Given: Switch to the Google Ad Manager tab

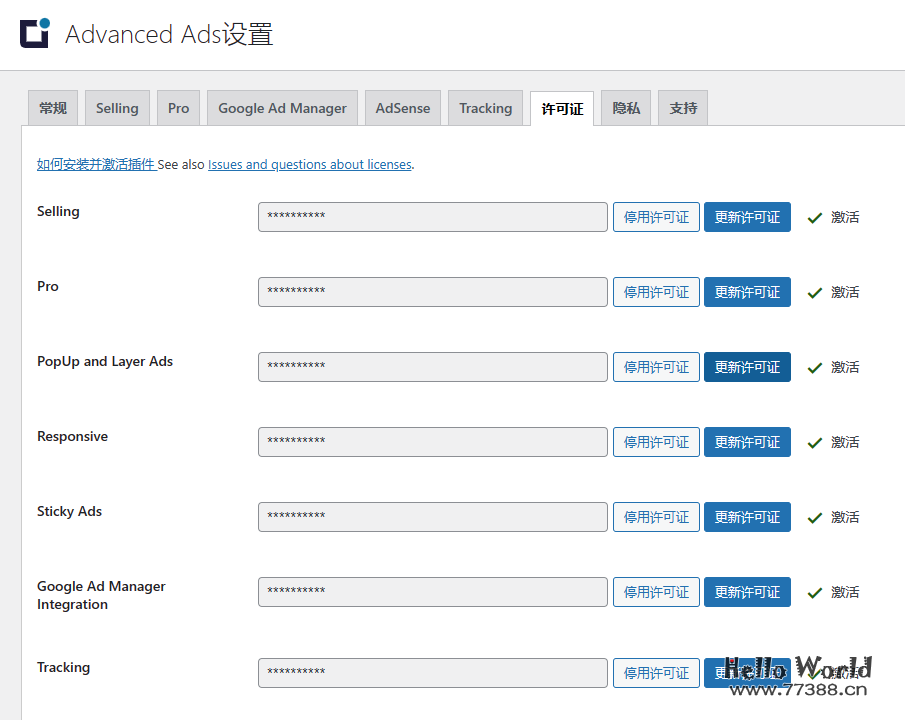Looking at the screenshot, I should [x=282, y=108].
